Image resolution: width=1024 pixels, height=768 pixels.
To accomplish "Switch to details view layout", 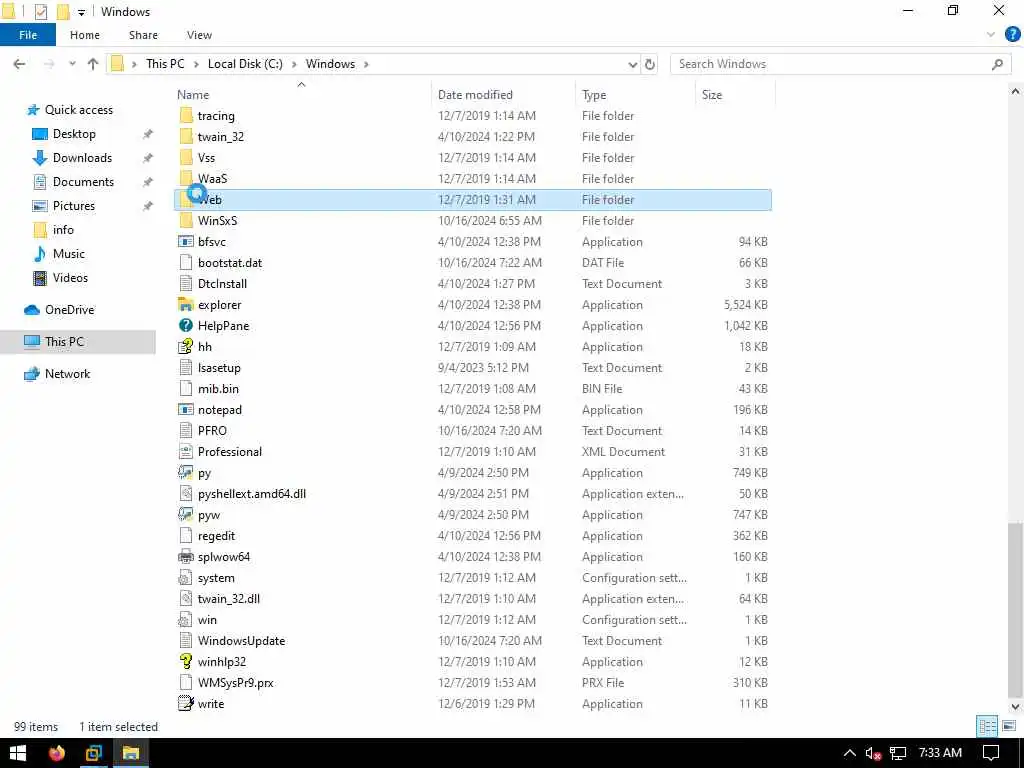I will pos(987,726).
